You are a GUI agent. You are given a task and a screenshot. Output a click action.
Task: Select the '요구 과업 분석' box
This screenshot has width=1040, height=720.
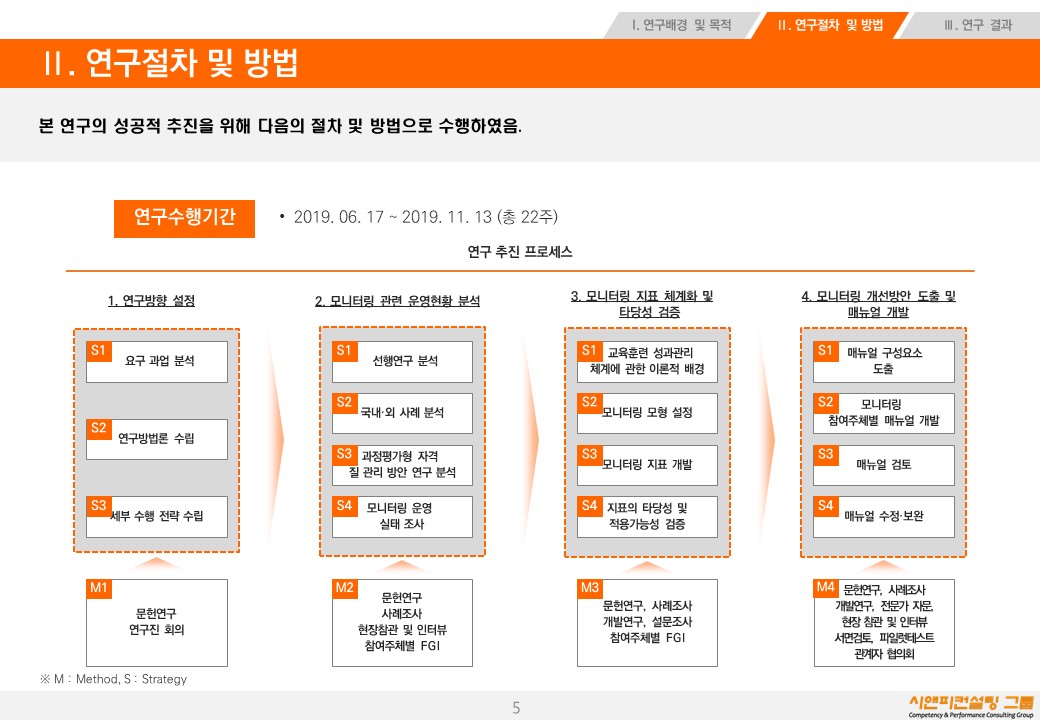tap(157, 361)
